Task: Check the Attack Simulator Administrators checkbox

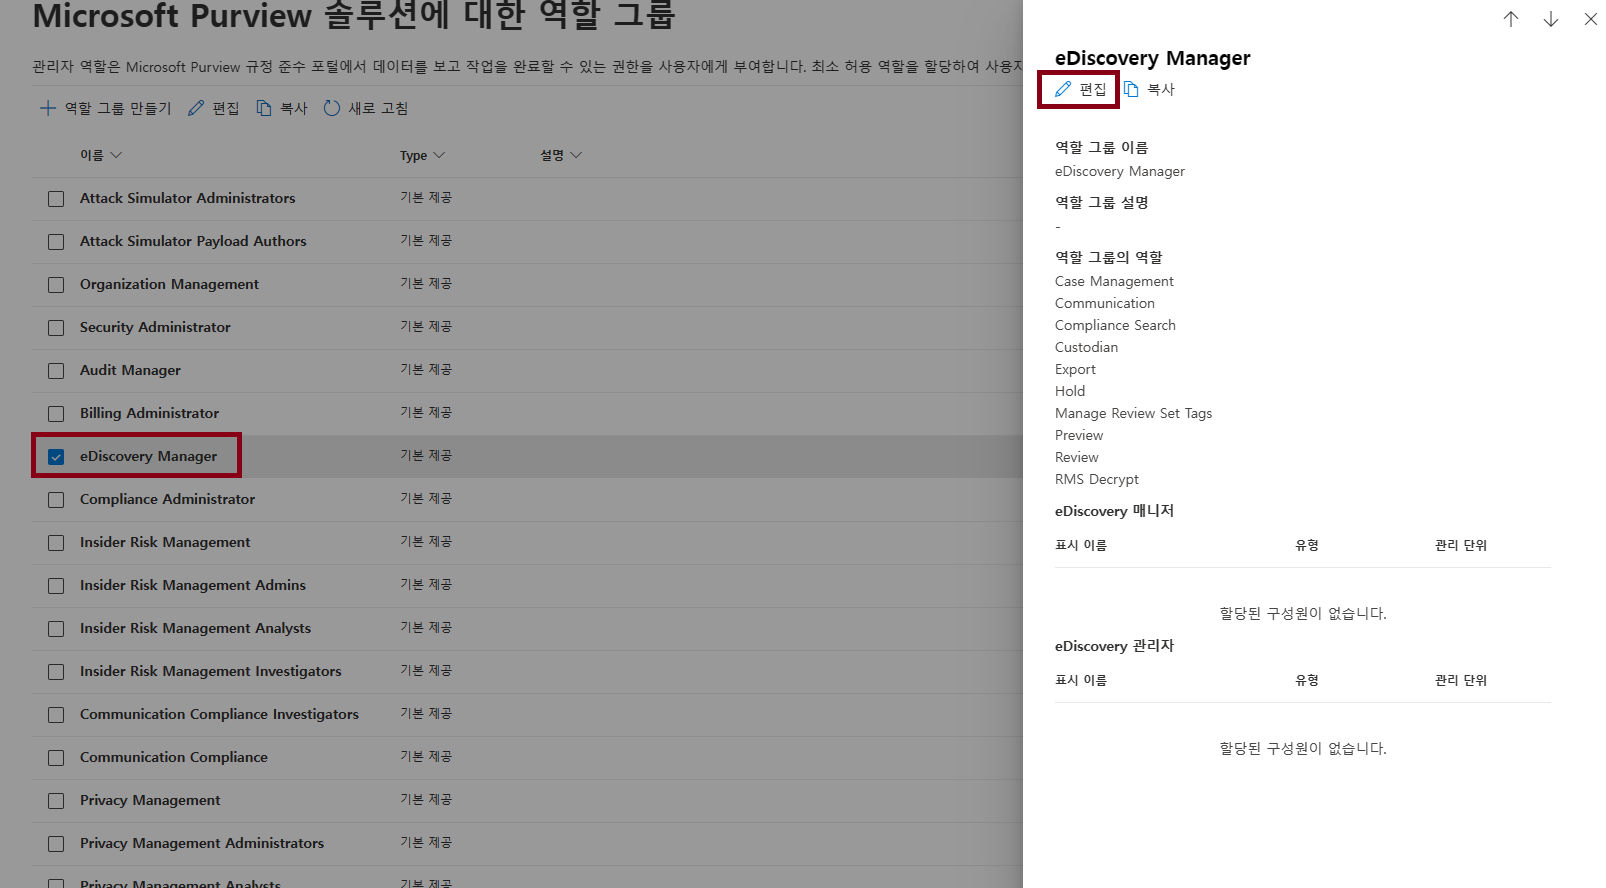Action: (x=56, y=199)
